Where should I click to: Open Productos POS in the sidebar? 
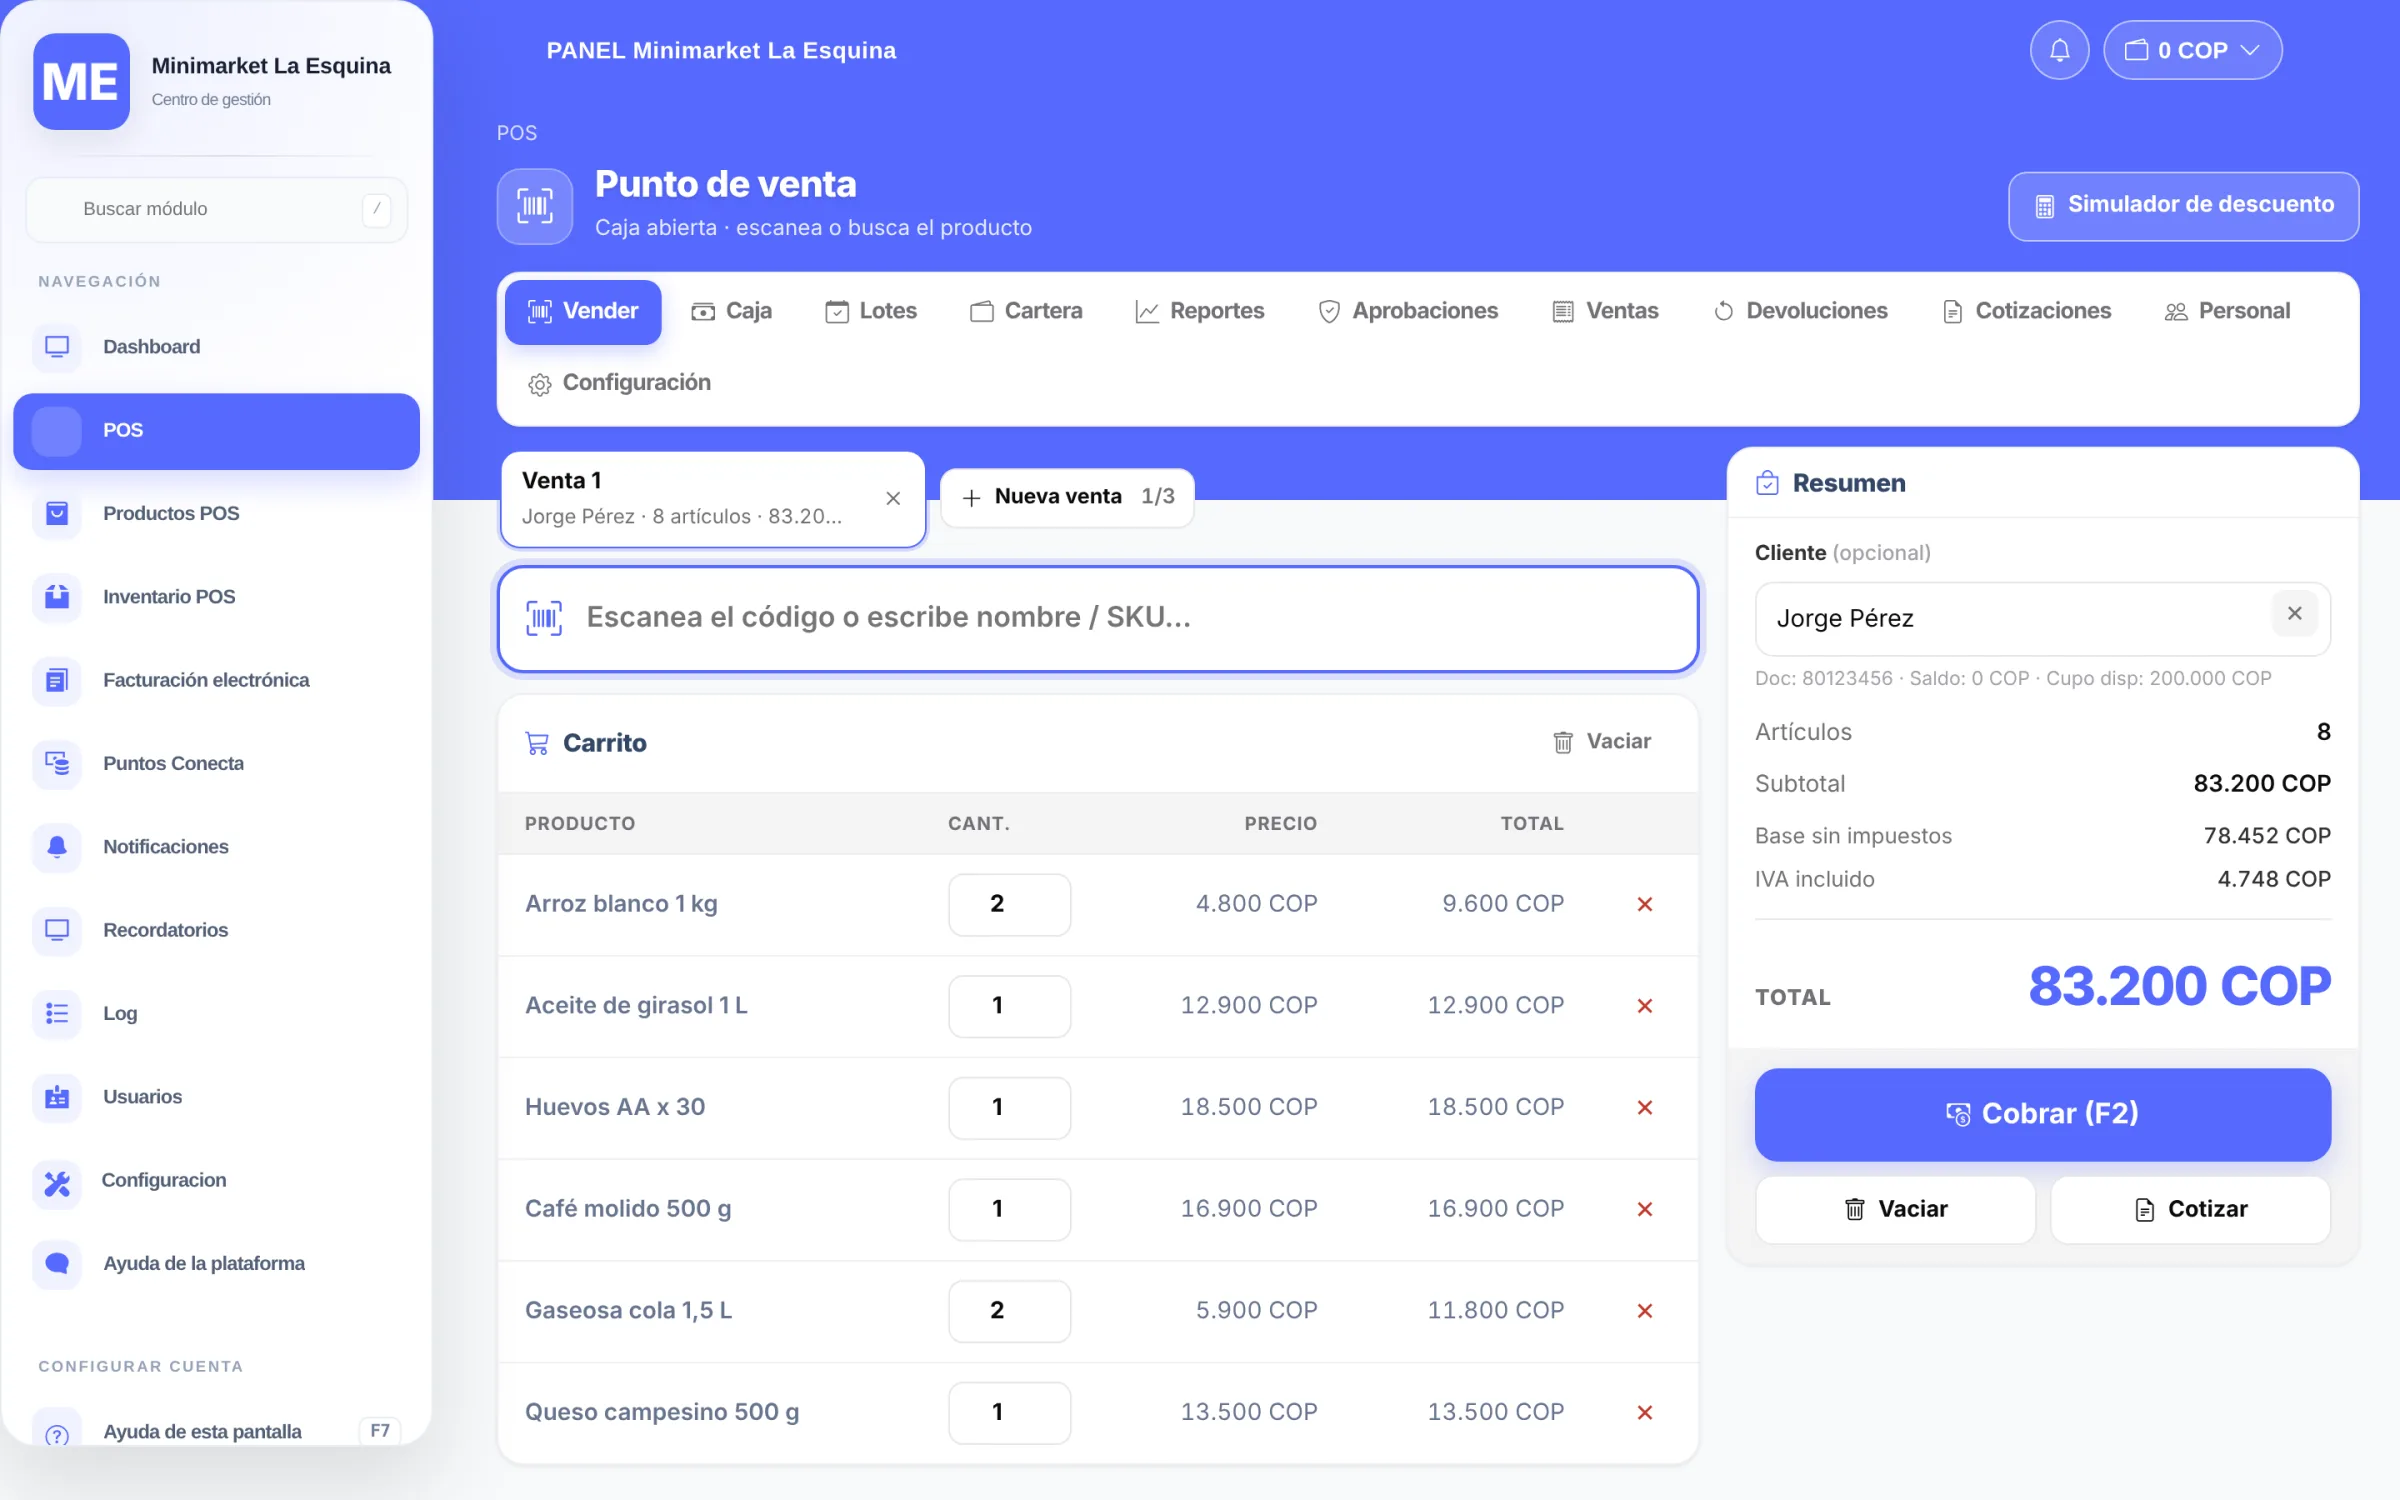216,514
